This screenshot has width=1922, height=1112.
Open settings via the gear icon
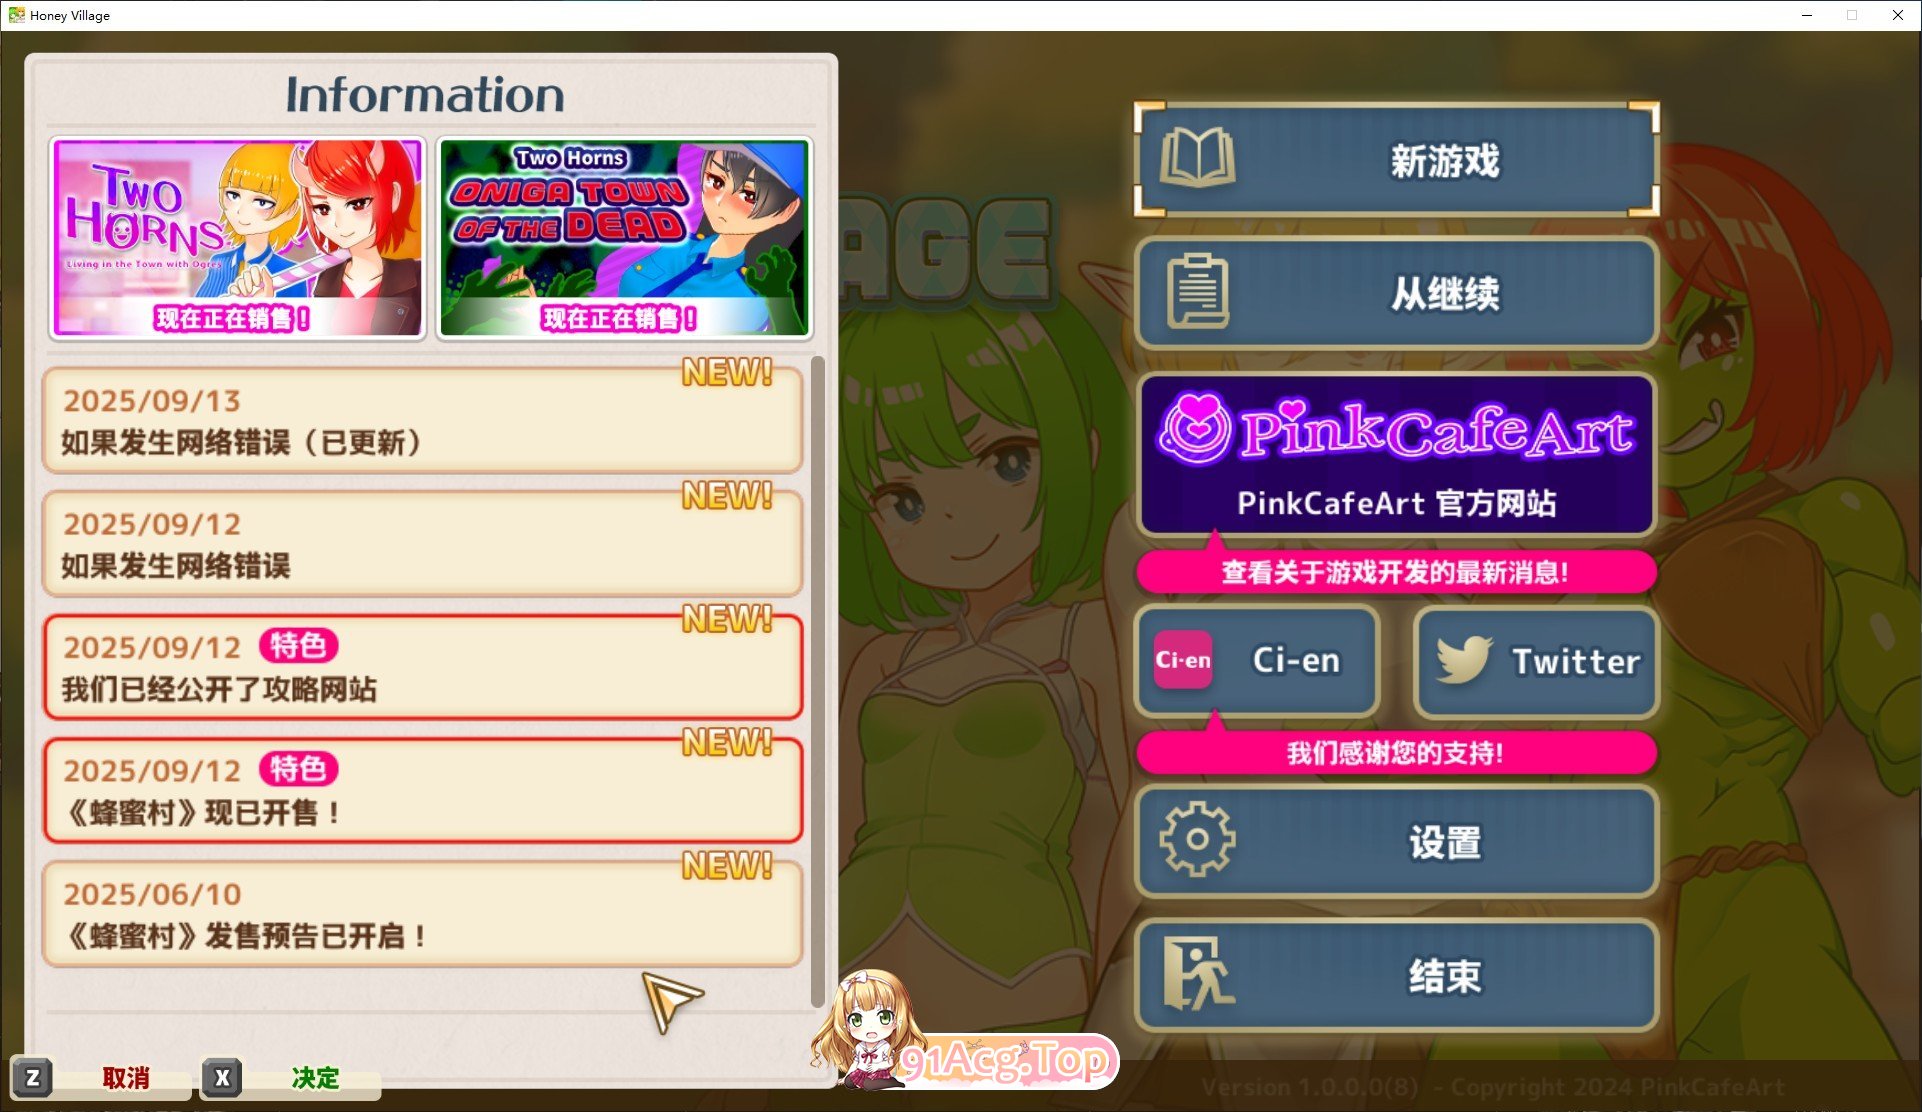(1197, 841)
